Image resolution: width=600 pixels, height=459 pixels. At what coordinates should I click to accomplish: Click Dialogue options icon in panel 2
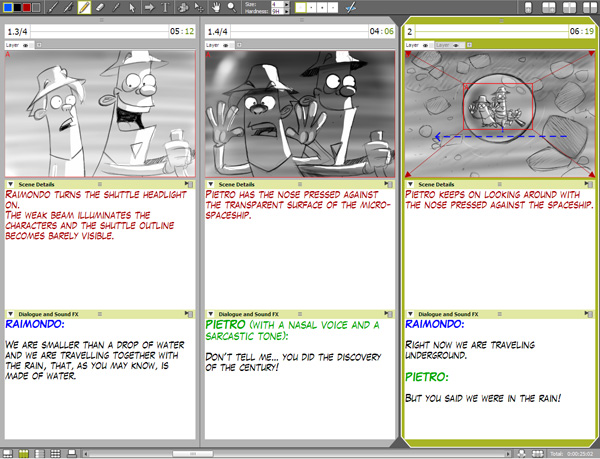(589, 314)
